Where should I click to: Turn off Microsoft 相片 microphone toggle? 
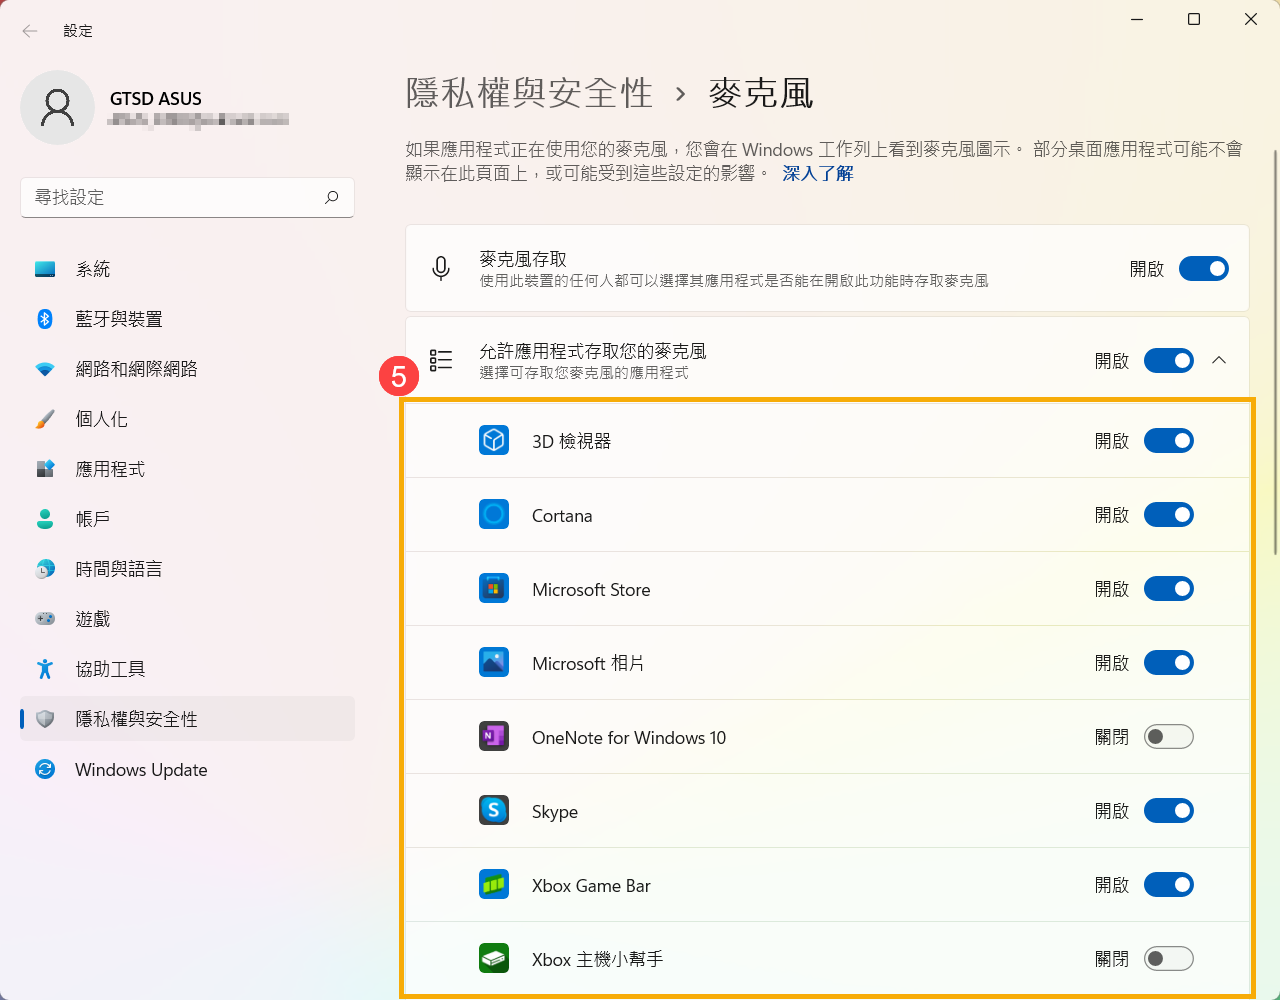coord(1169,663)
